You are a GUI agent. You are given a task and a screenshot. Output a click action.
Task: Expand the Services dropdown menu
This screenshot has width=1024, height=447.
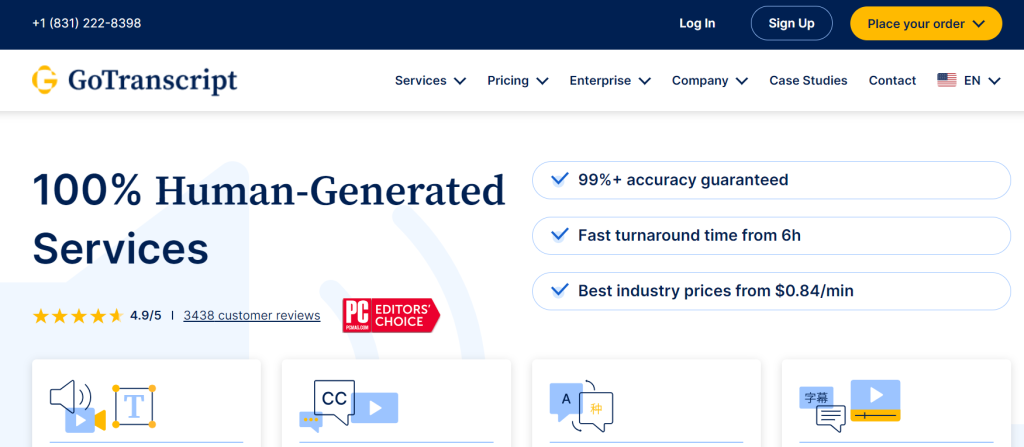(430, 81)
